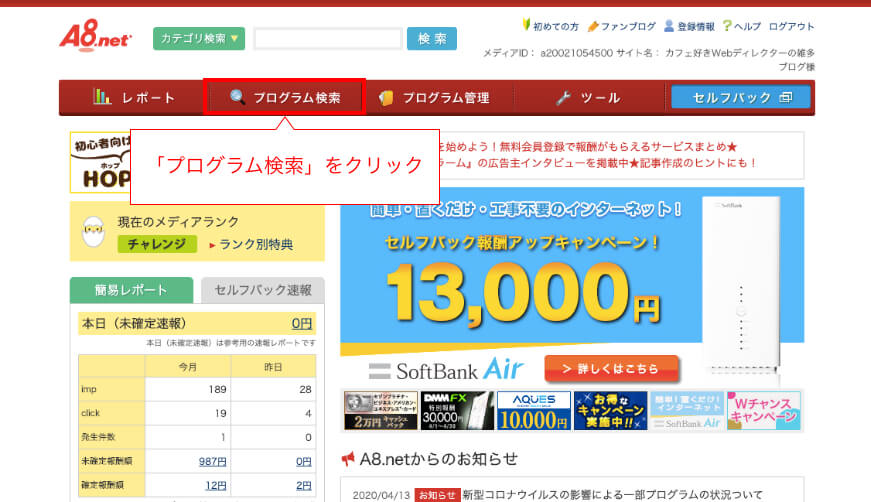The width and height of the screenshot is (871, 502).
Task: Open the プログラム管理 menu
Action: [x=439, y=98]
